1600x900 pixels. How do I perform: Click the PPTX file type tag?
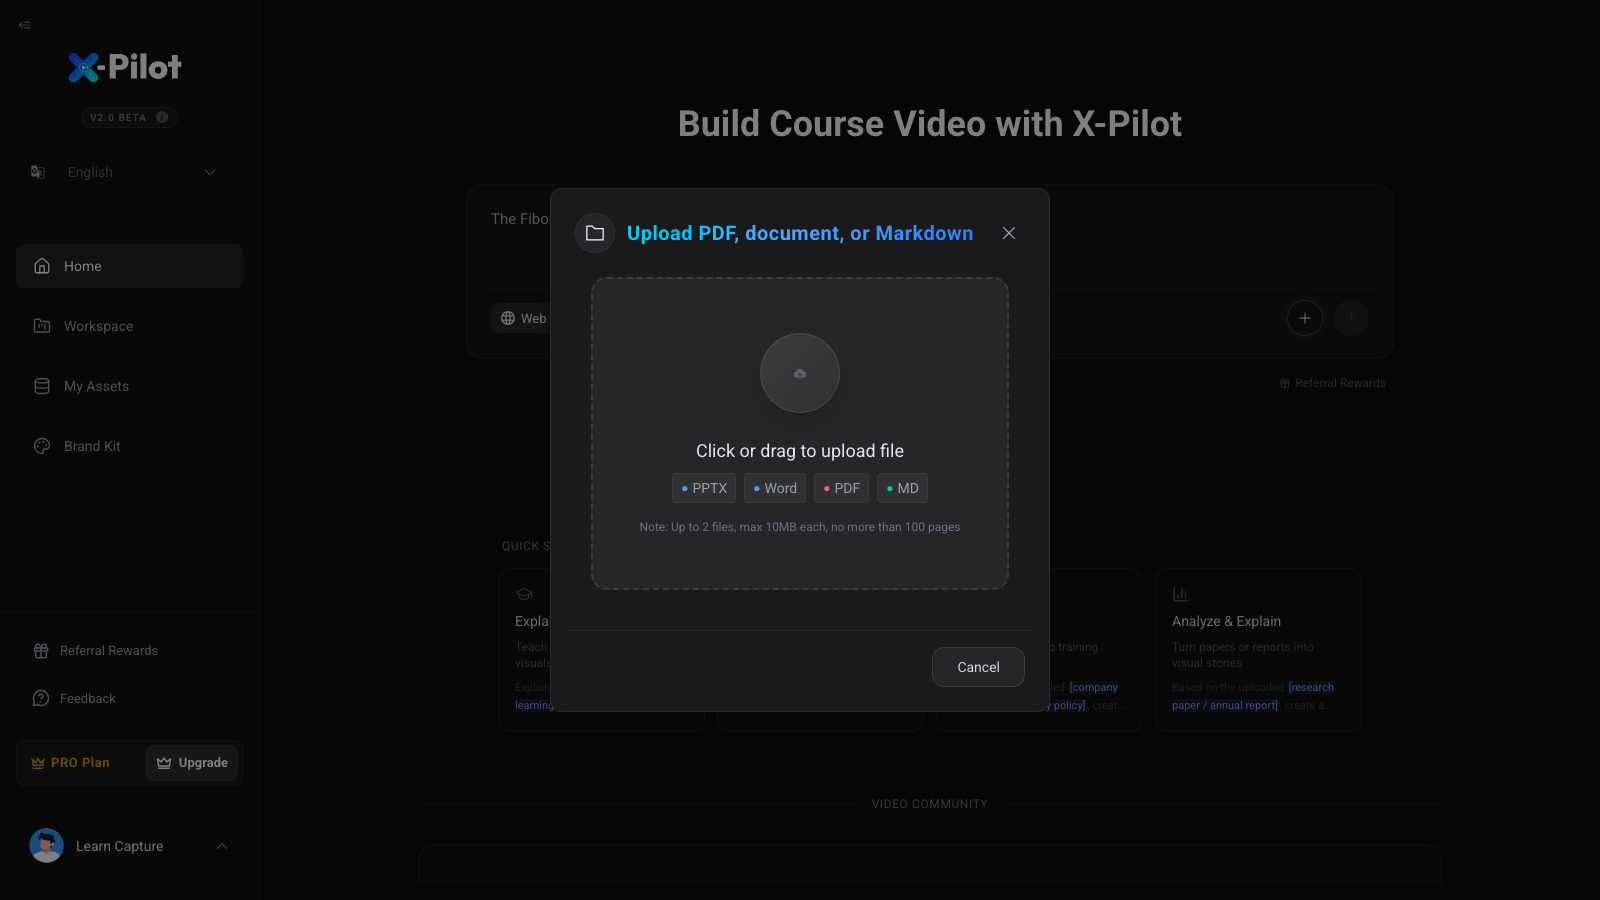704,488
